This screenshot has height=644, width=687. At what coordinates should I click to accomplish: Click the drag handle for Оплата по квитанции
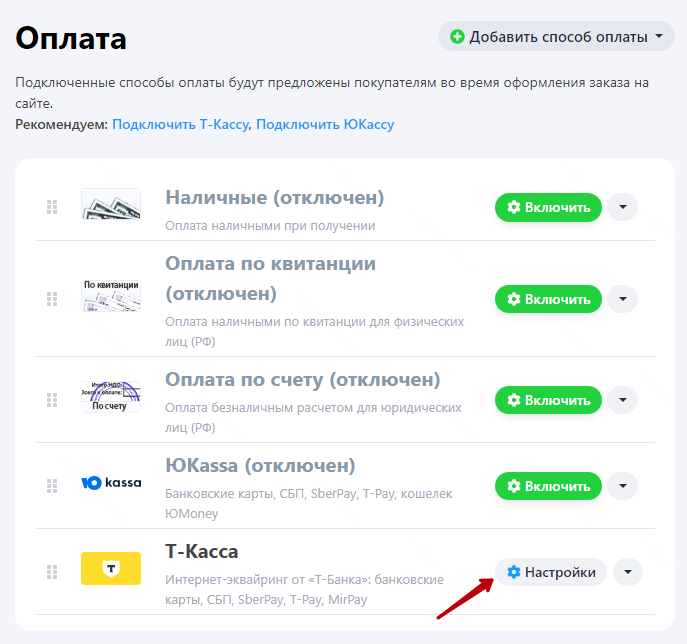(52, 299)
